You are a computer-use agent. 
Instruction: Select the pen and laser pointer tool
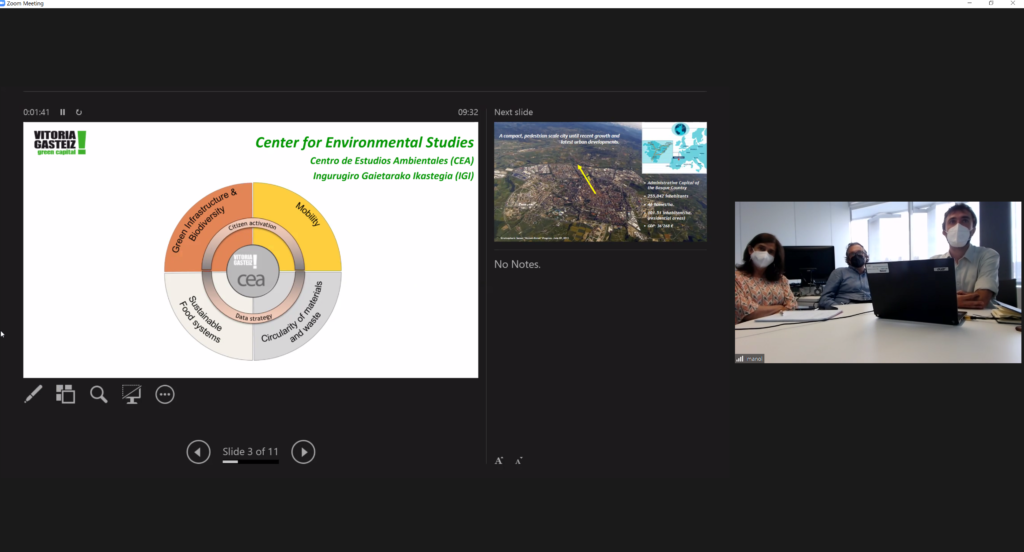(33, 394)
